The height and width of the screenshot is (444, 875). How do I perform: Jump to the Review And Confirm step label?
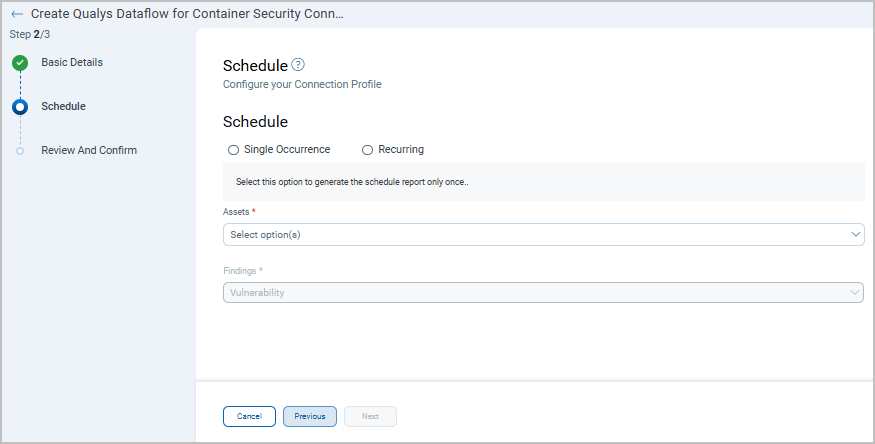pyautogui.click(x=89, y=150)
